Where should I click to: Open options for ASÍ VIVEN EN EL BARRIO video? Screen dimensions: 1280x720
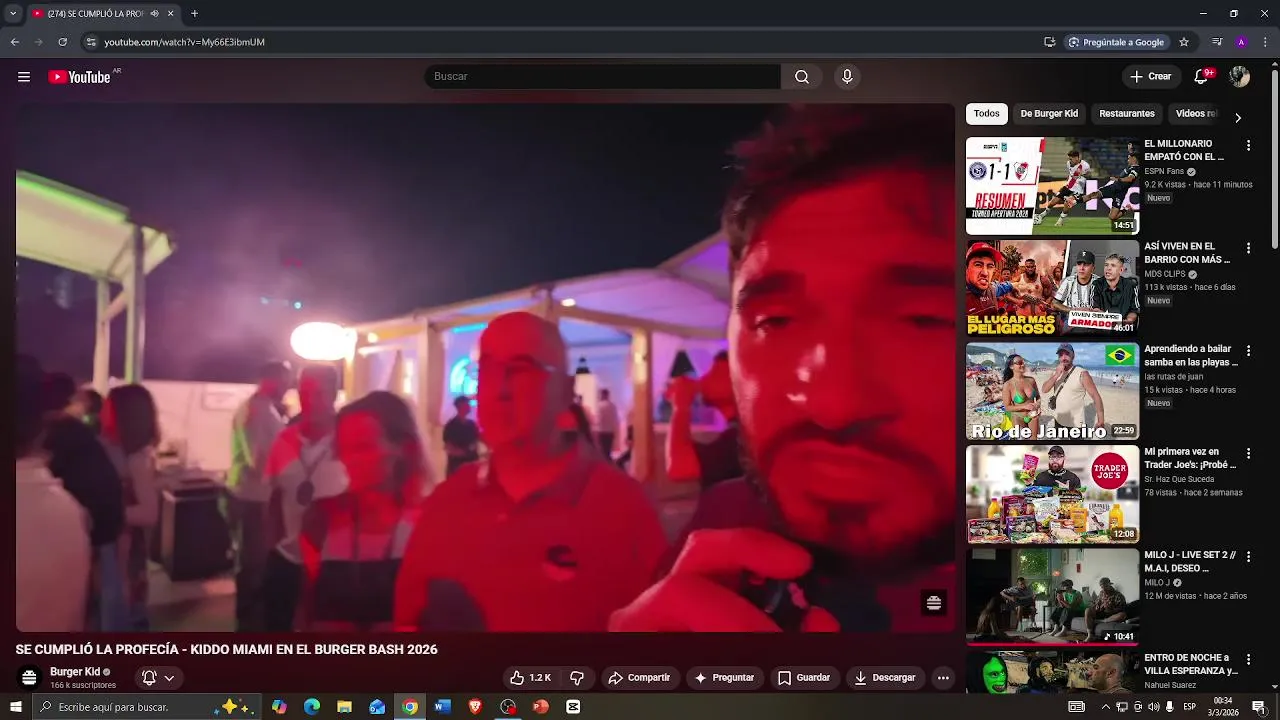1248,248
